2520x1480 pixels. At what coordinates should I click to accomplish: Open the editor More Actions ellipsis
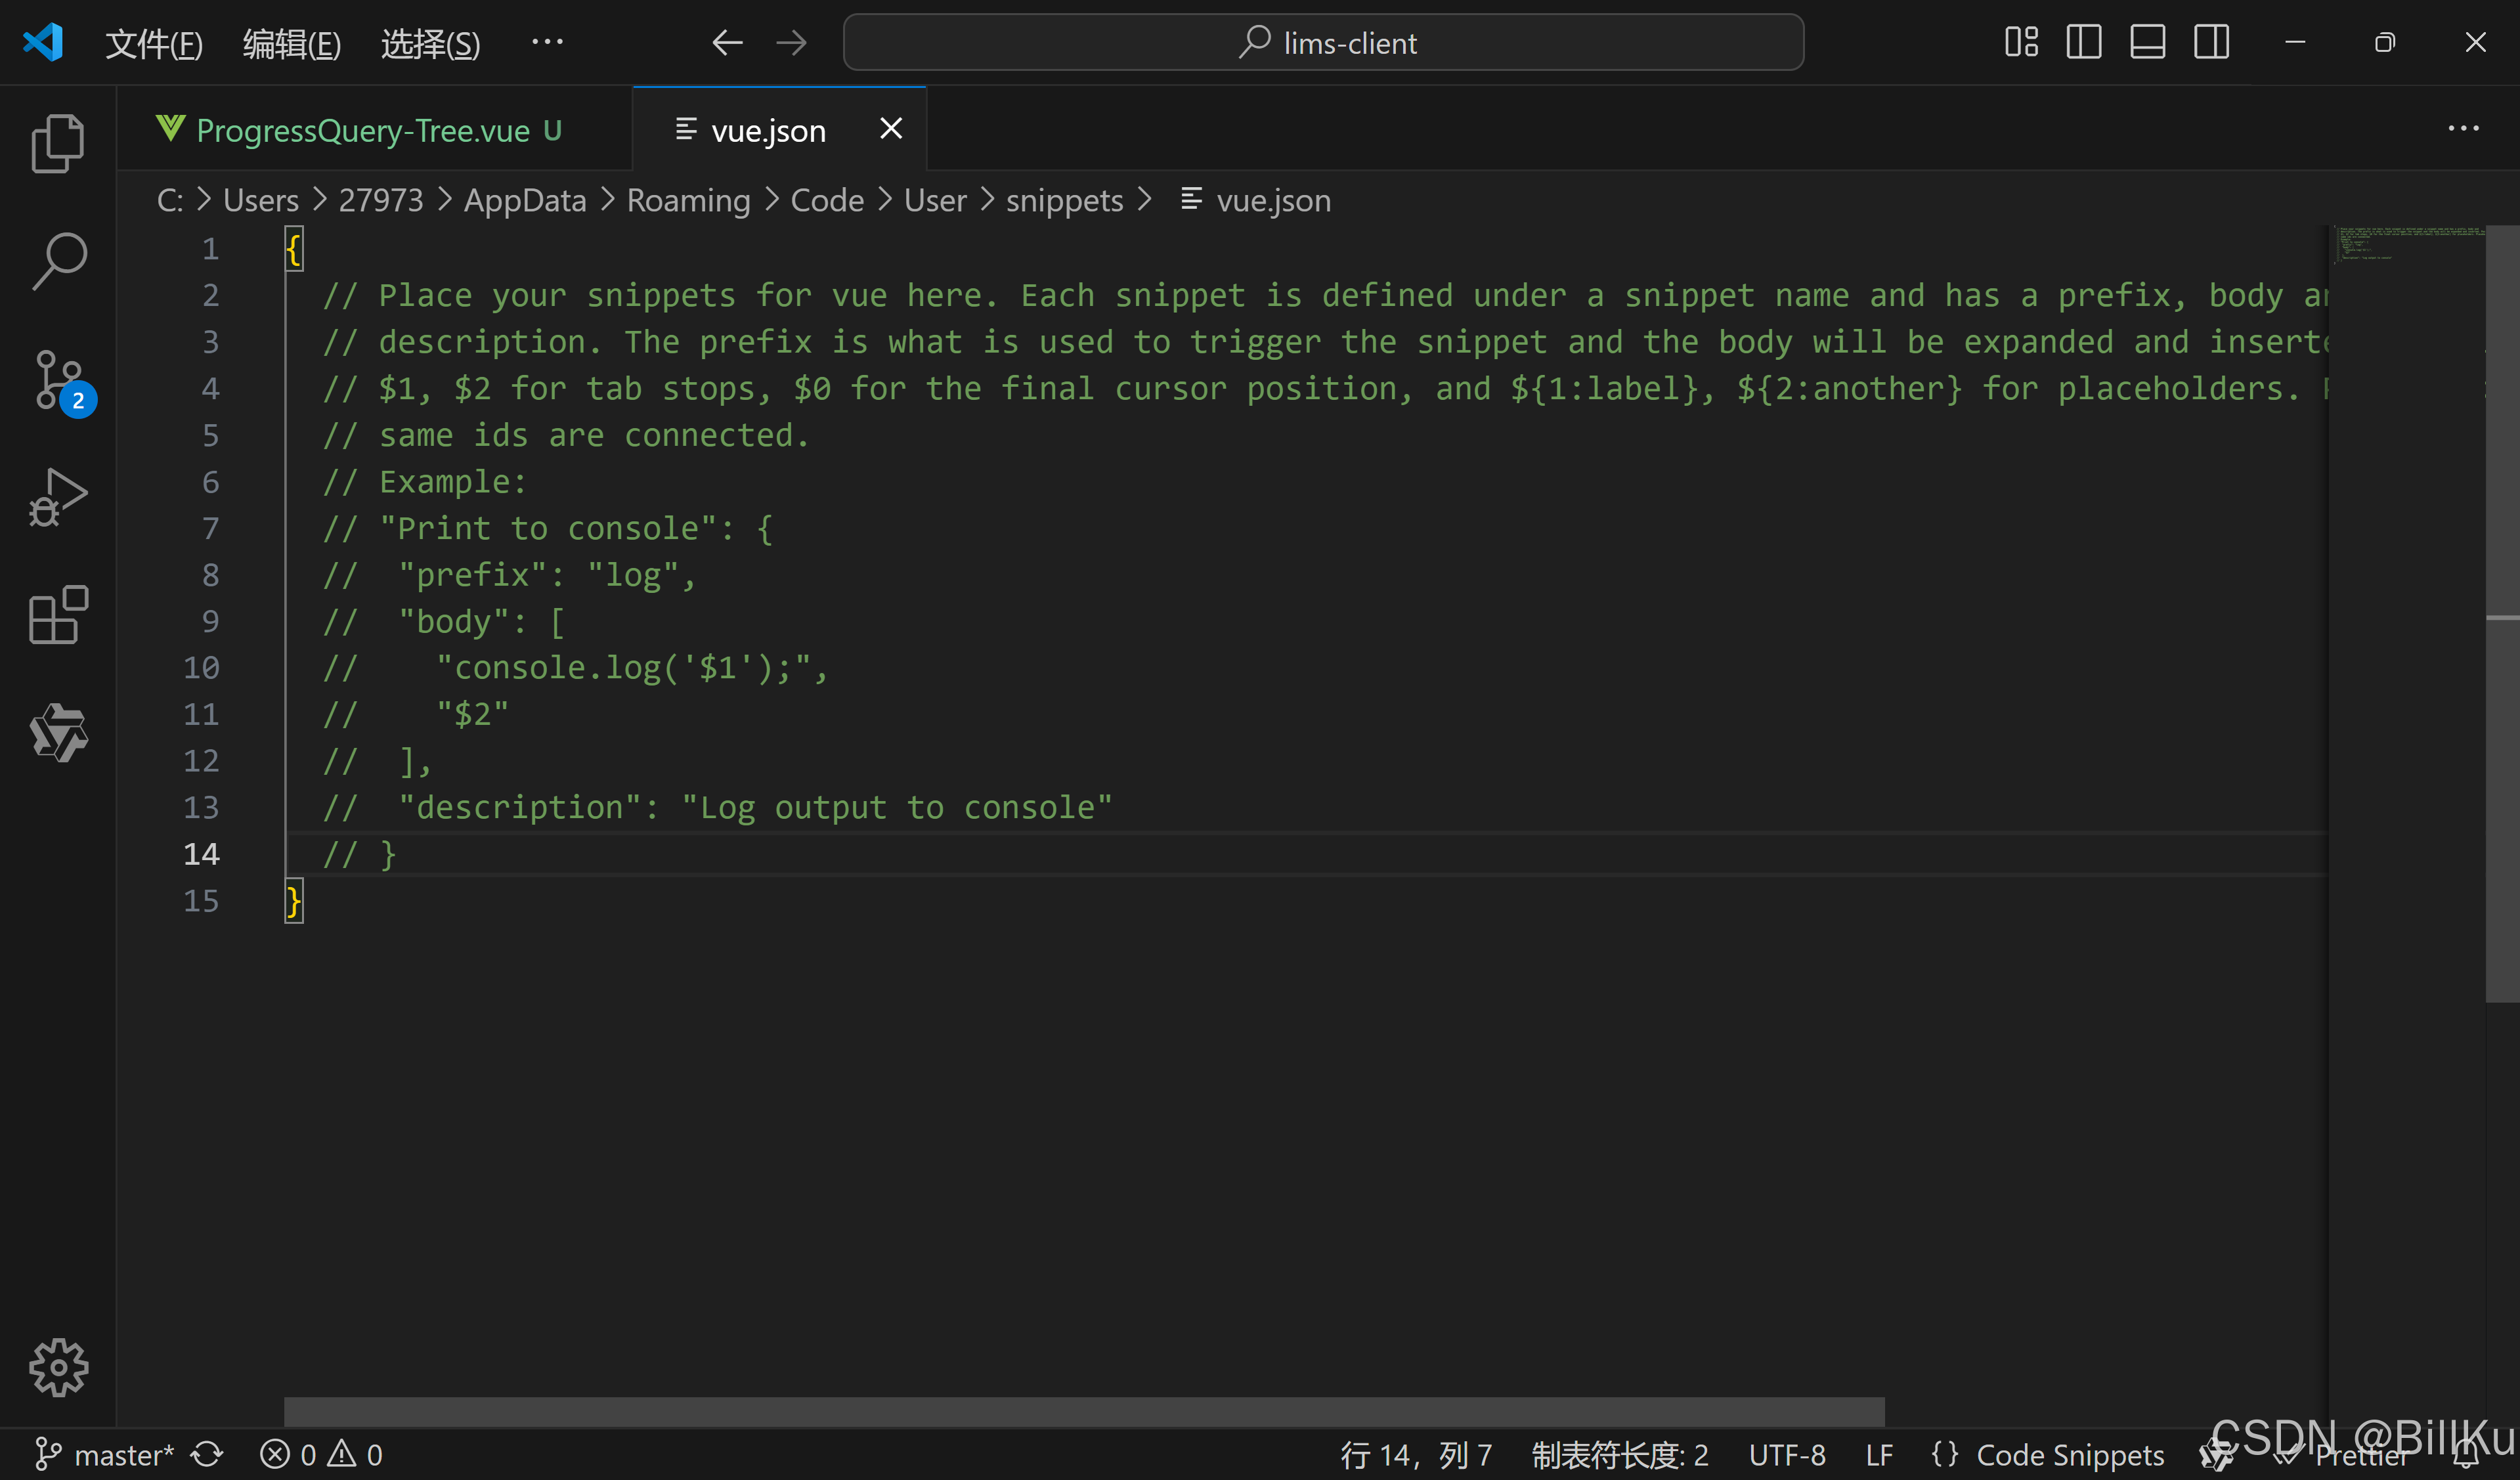tap(2463, 129)
